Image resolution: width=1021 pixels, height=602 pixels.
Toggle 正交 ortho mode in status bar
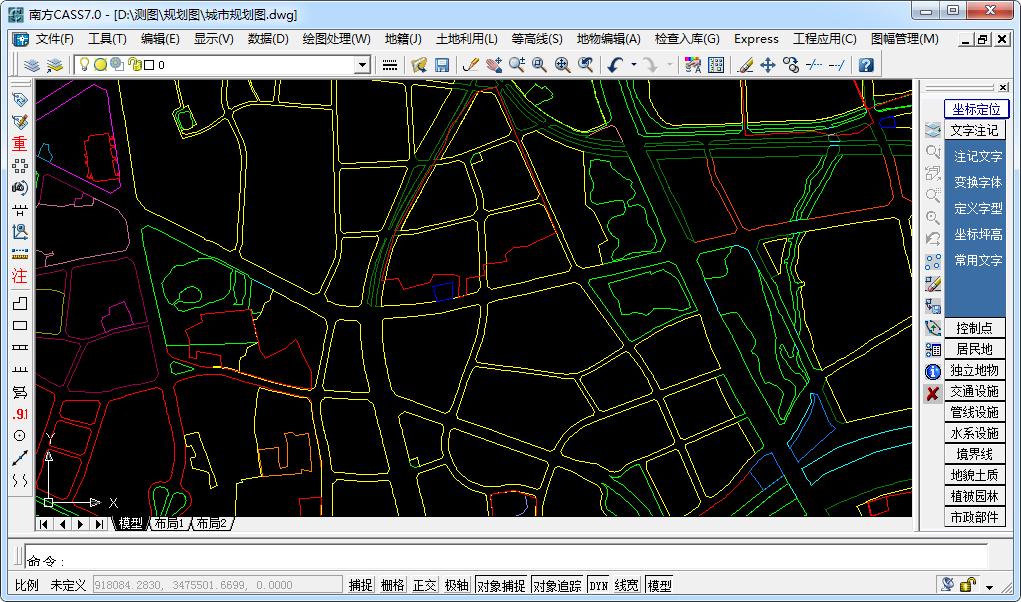click(x=425, y=585)
